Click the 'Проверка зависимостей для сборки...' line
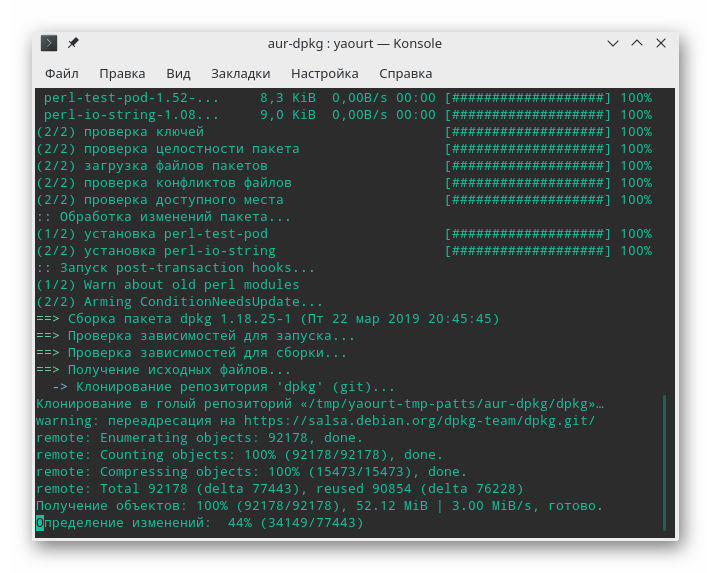The height and width of the screenshot is (573, 711). (x=191, y=353)
